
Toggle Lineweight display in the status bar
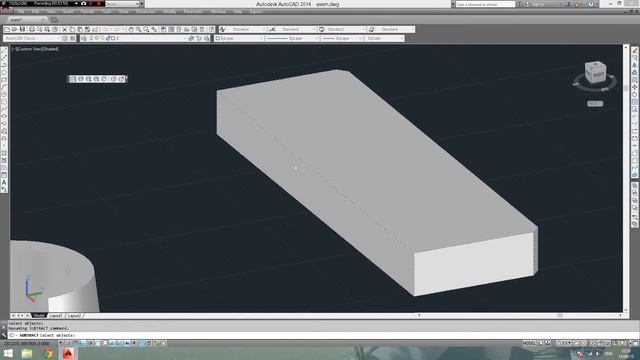pyautogui.click(x=134, y=344)
